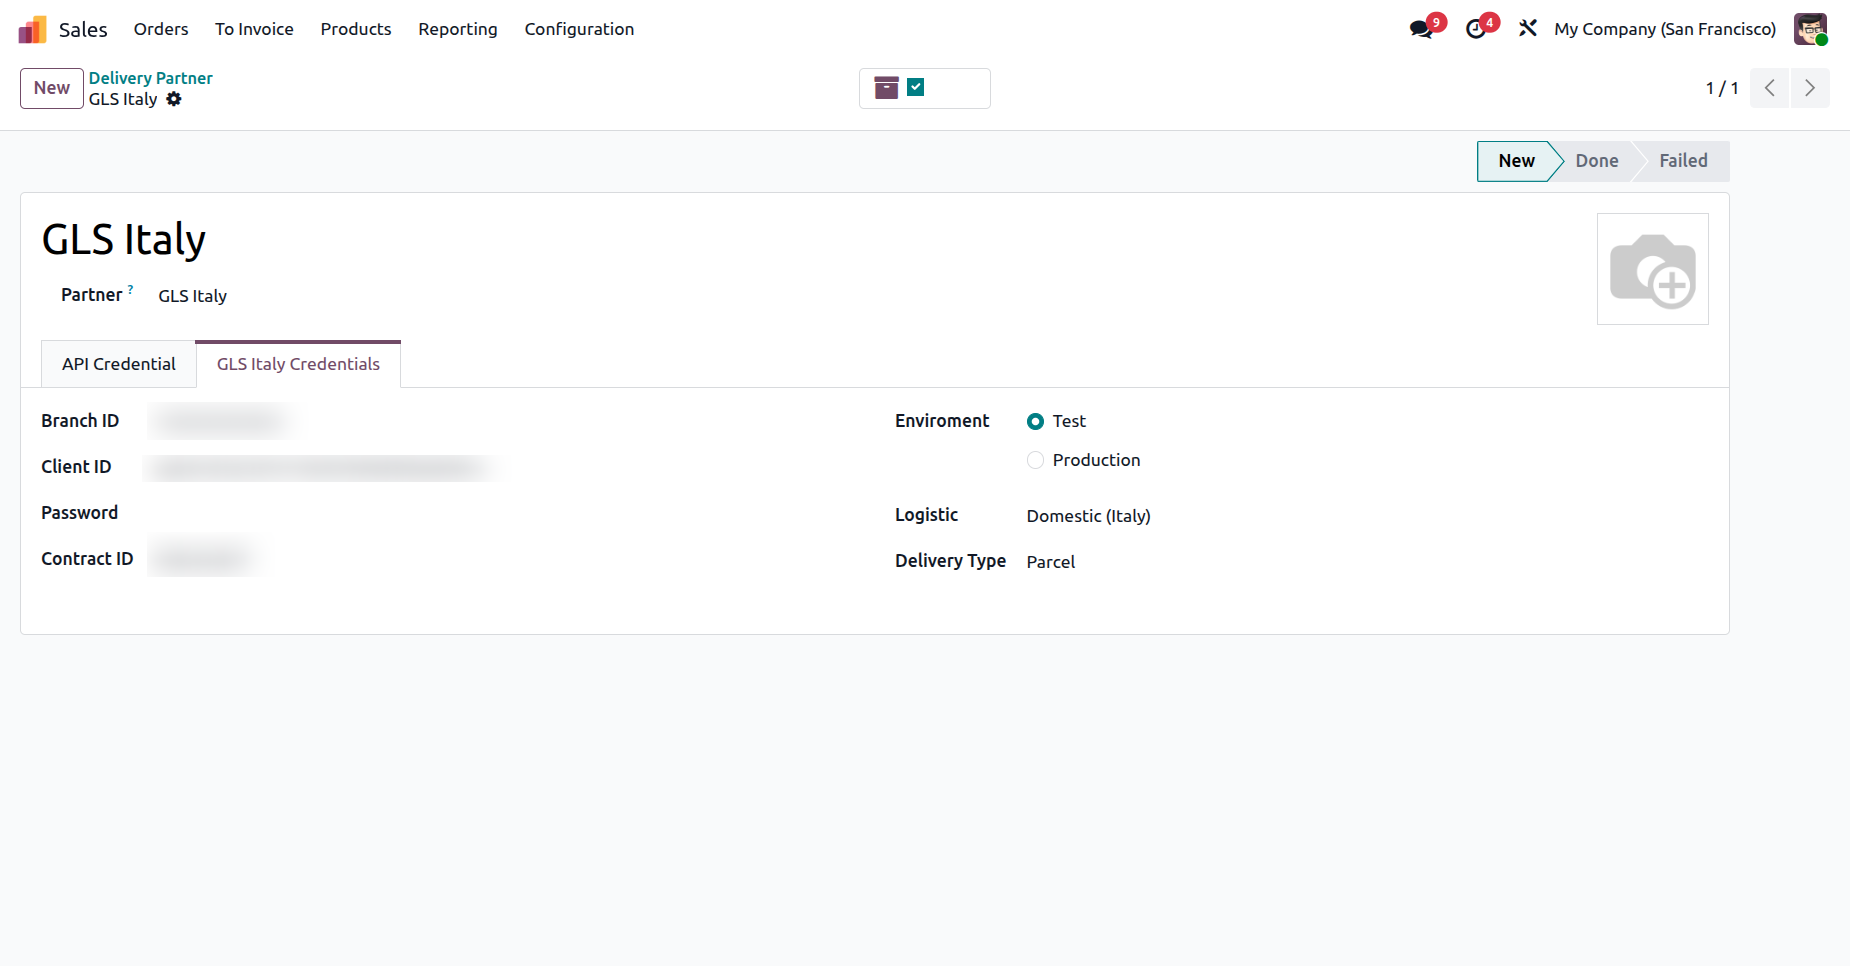1850x966 pixels.
Task: Toggle the teal checkbox beside archive icon
Action: point(915,87)
